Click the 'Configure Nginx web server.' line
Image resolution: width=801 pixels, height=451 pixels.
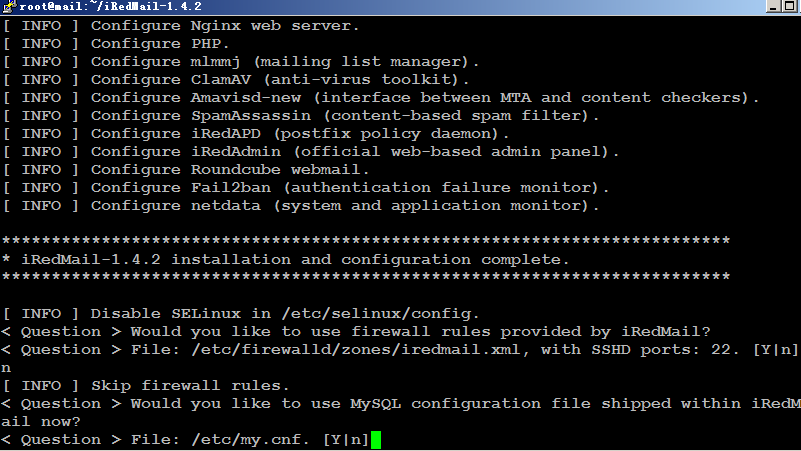[x=181, y=26]
